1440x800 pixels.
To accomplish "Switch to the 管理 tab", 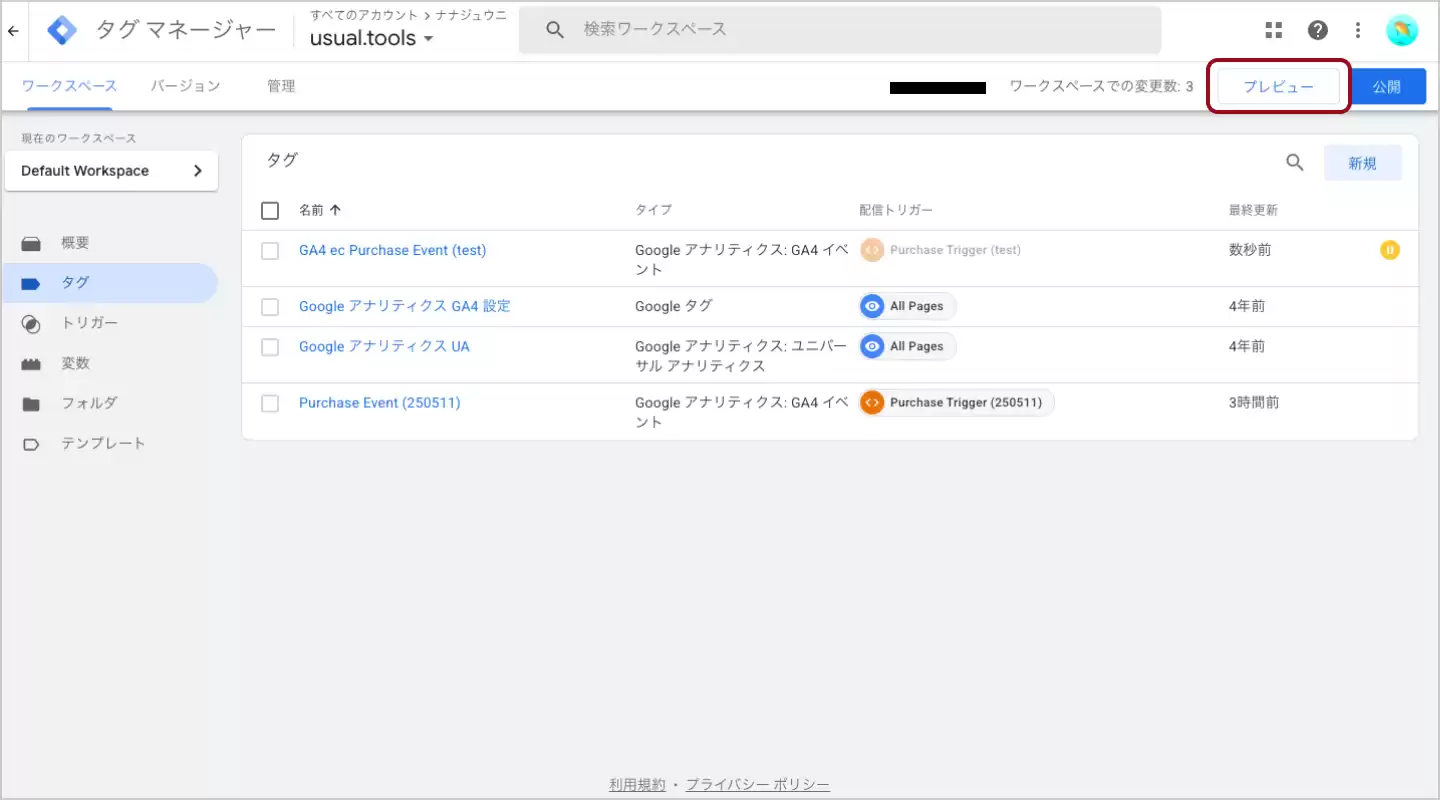I will pyautogui.click(x=281, y=86).
